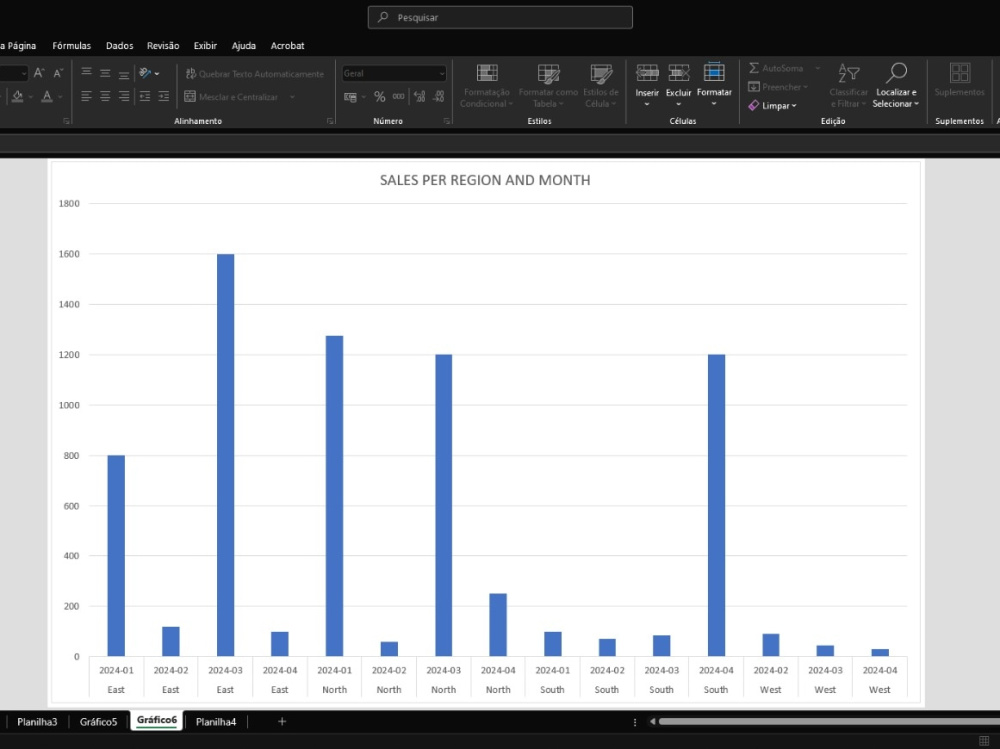Click the Inserir cells button
Image resolution: width=1000 pixels, height=749 pixels.
point(647,85)
